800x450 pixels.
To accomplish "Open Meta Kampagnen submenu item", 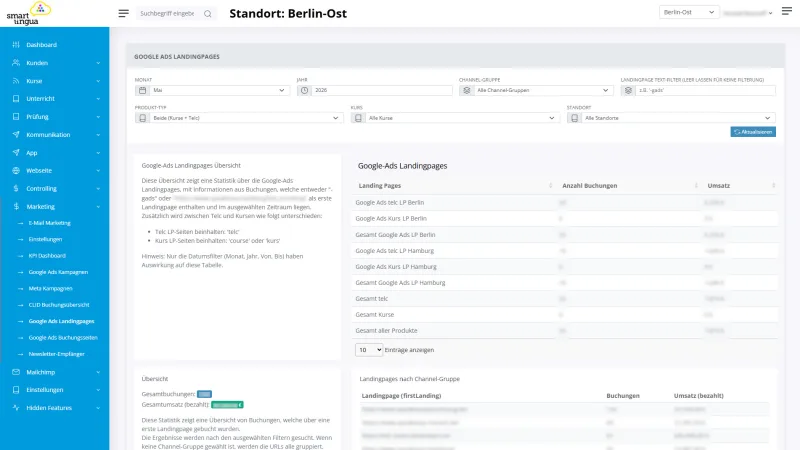I will click(51, 288).
